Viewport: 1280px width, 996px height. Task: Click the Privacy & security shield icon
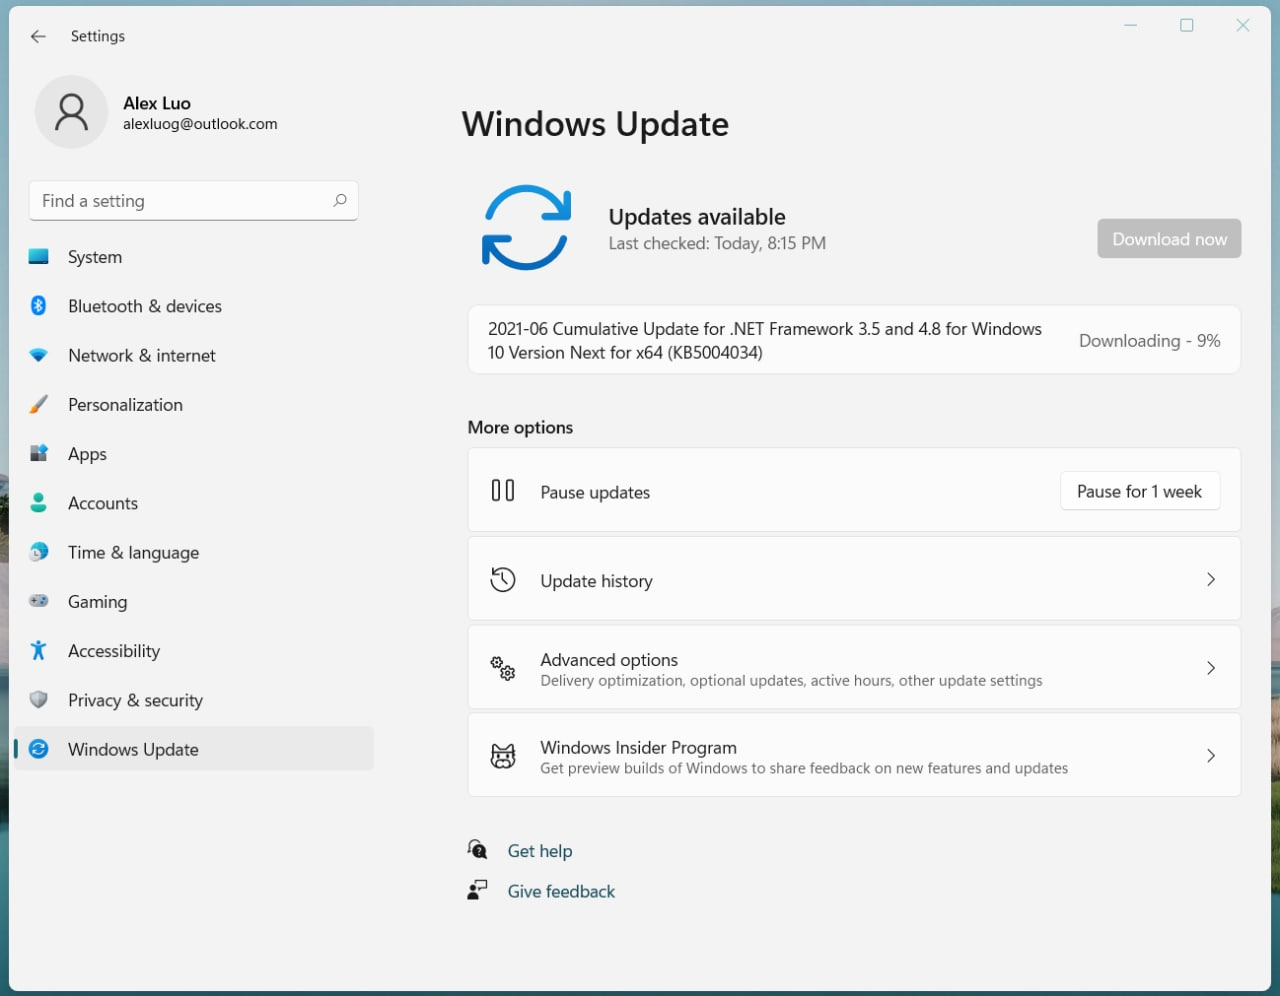pyautogui.click(x=39, y=700)
